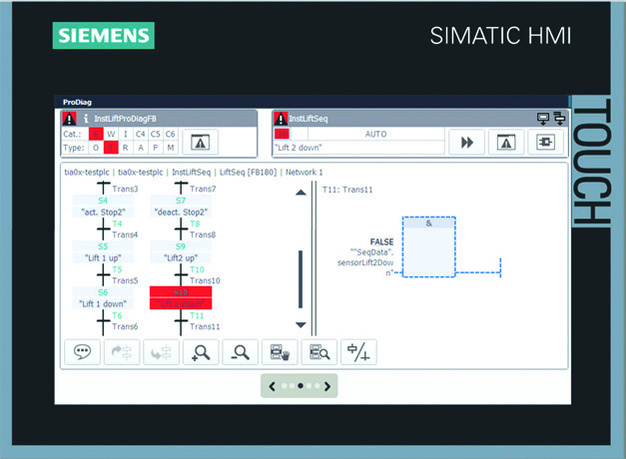Toggle the red E category cell
The height and width of the screenshot is (459, 626).
click(96, 134)
